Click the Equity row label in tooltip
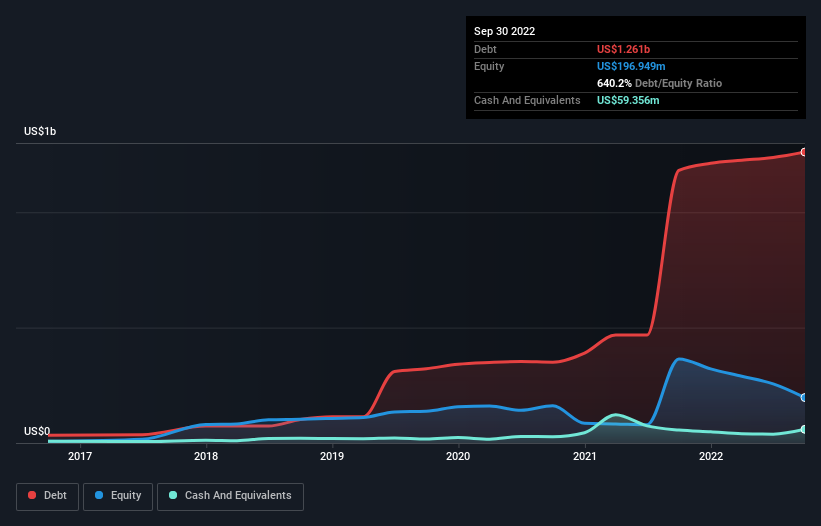The image size is (821, 526). (x=489, y=66)
